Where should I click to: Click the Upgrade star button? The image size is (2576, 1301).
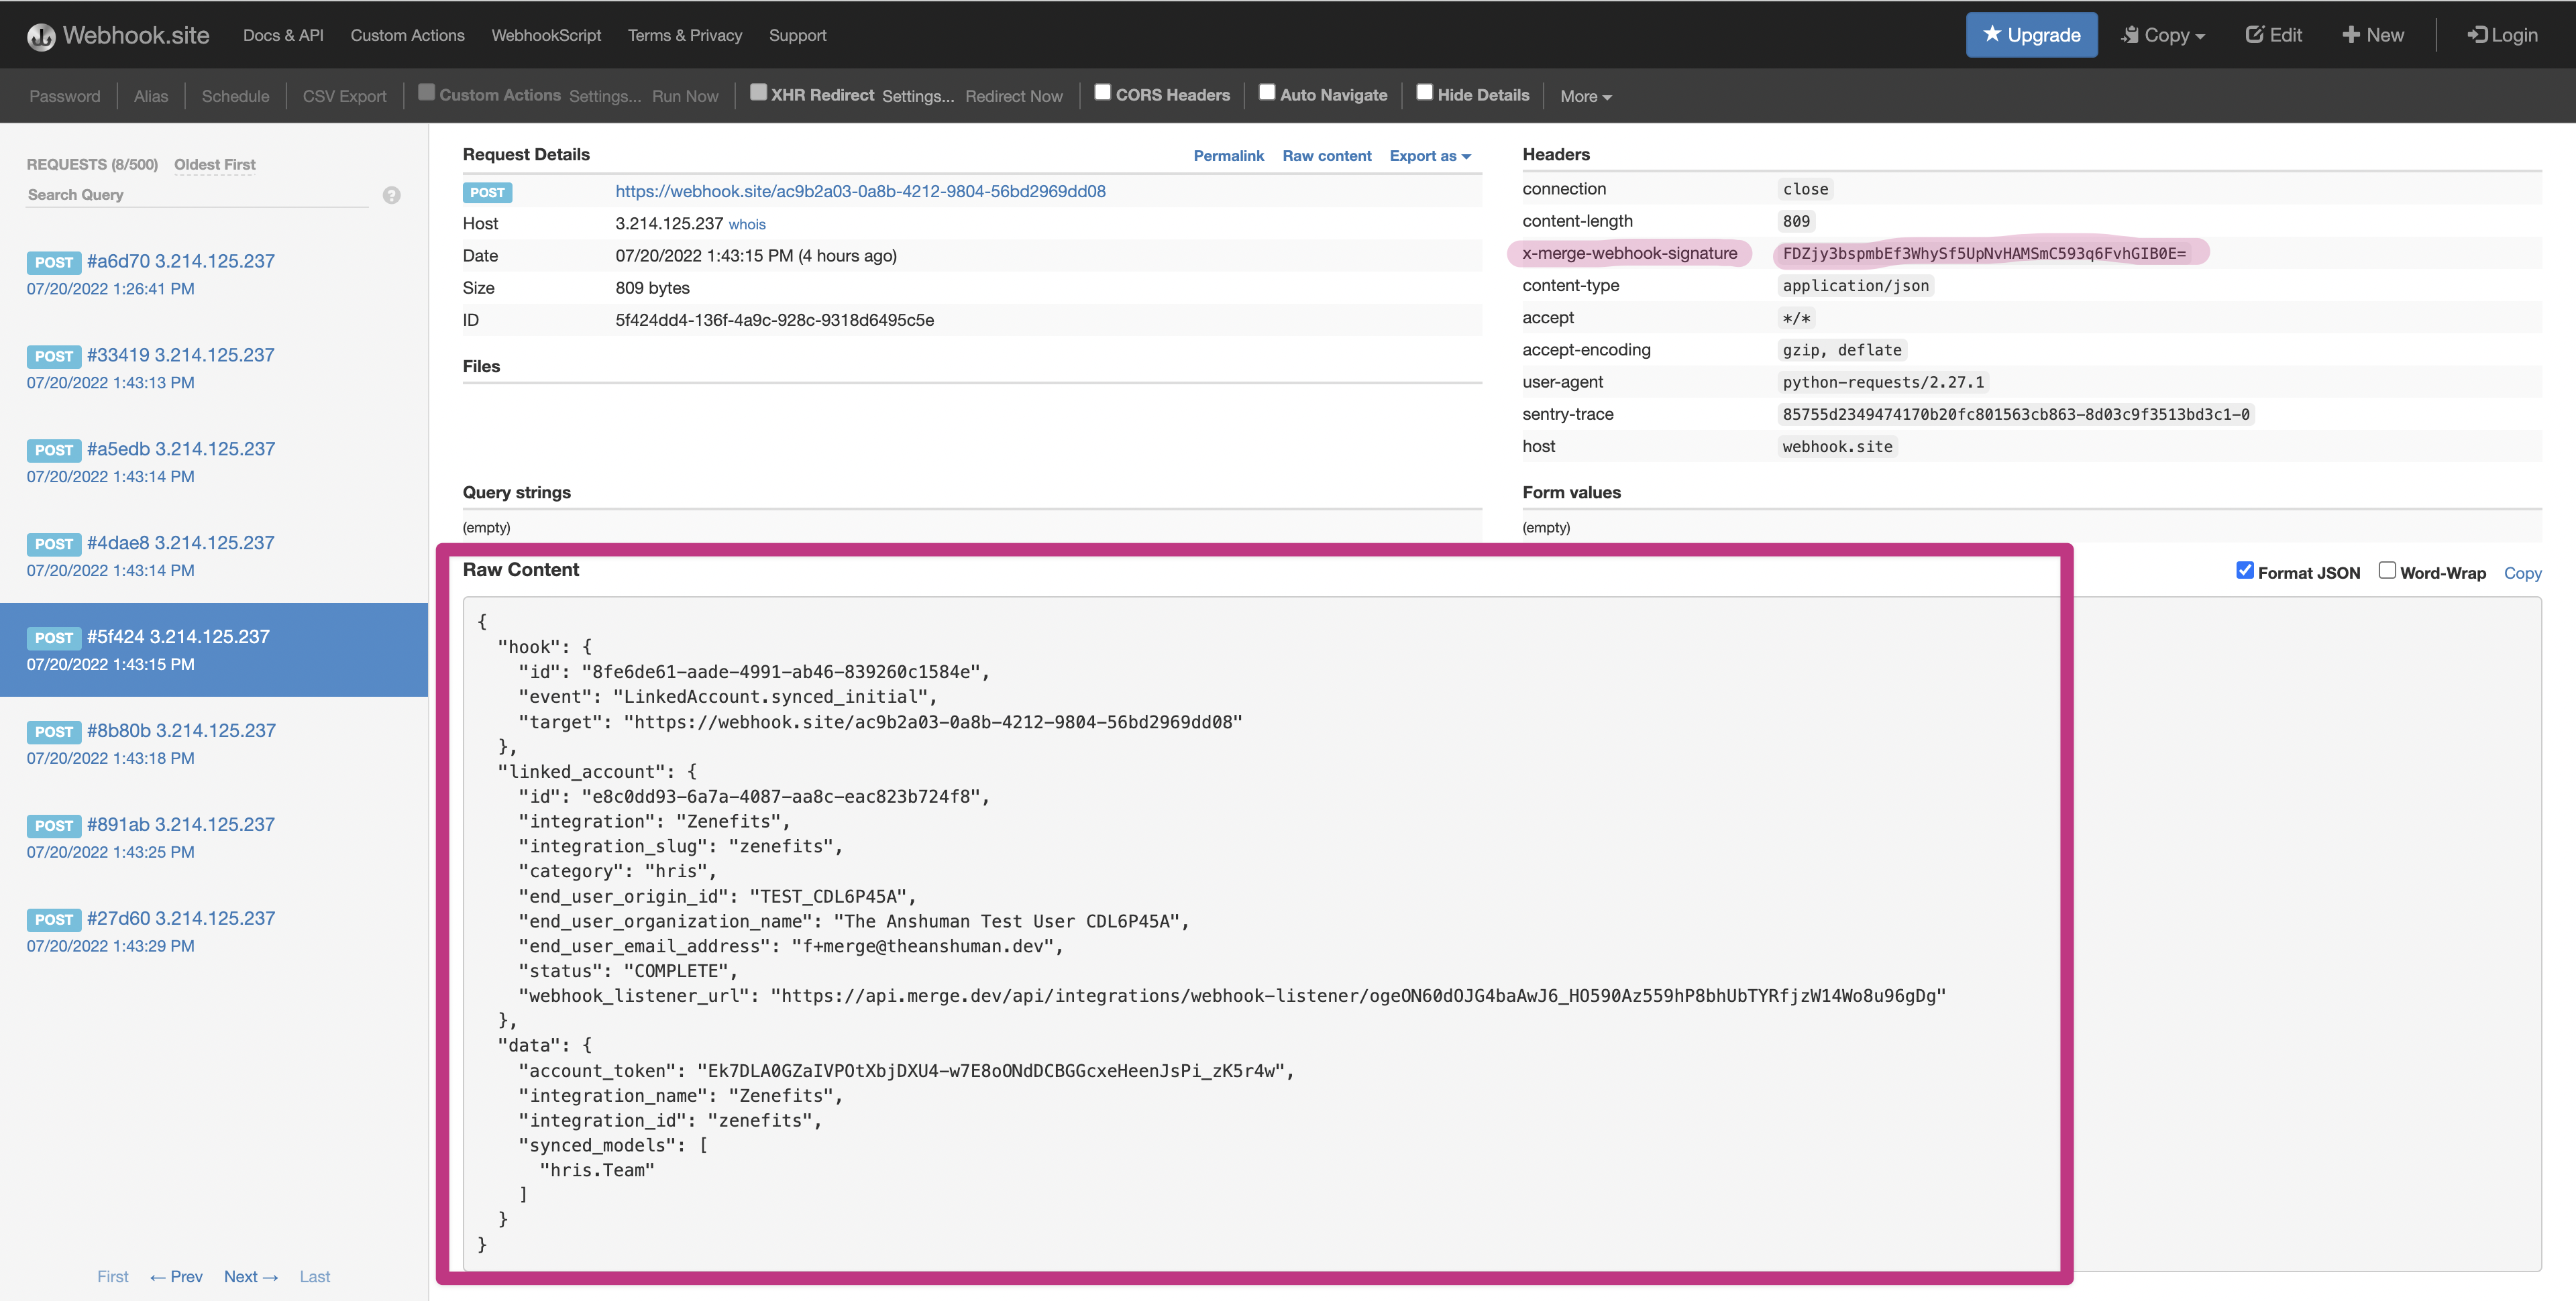pyautogui.click(x=2031, y=35)
